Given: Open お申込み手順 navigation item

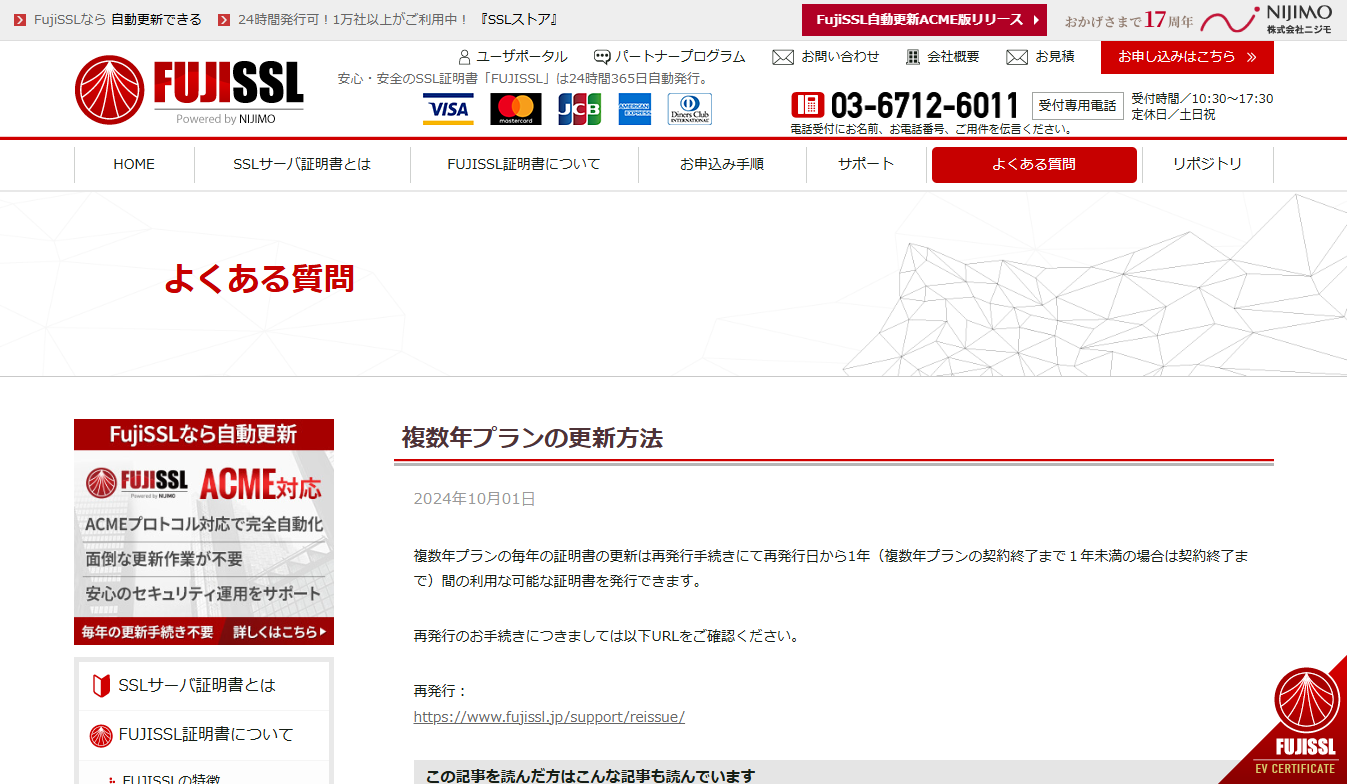Looking at the screenshot, I should (722, 164).
